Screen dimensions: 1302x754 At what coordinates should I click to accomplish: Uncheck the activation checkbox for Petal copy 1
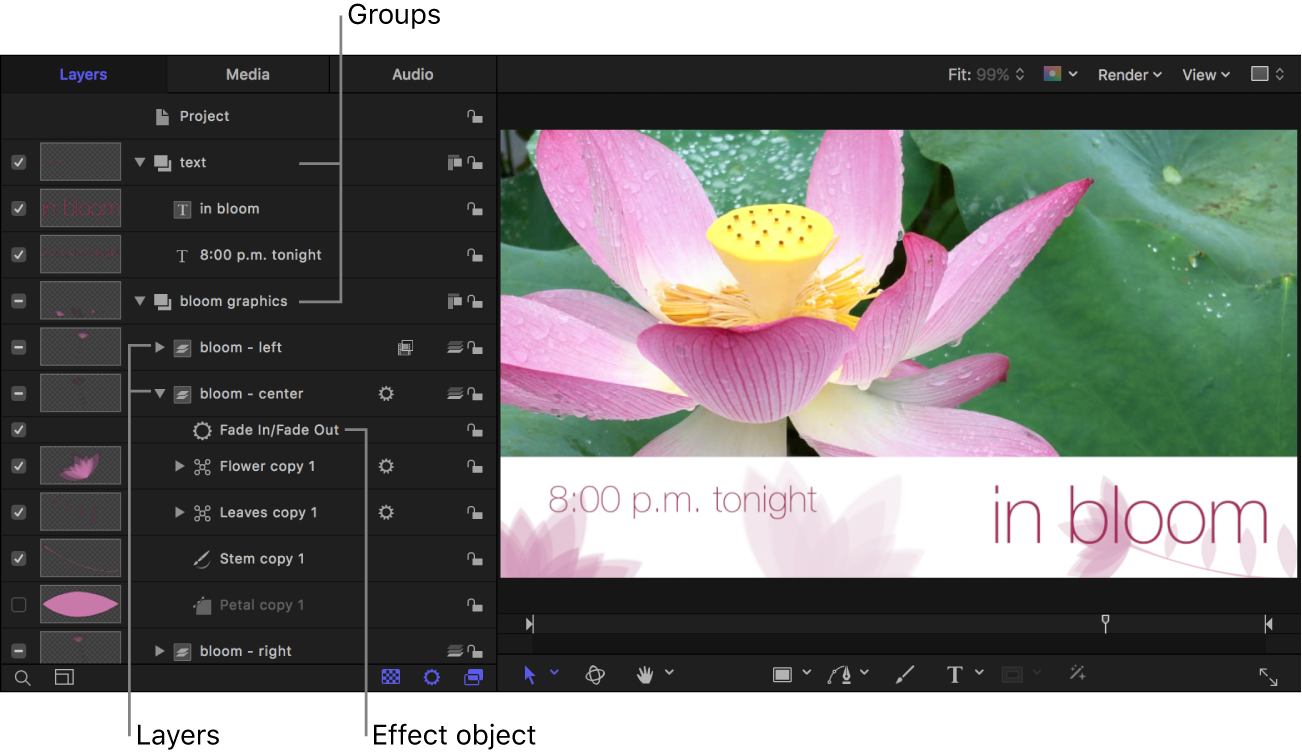click(18, 604)
